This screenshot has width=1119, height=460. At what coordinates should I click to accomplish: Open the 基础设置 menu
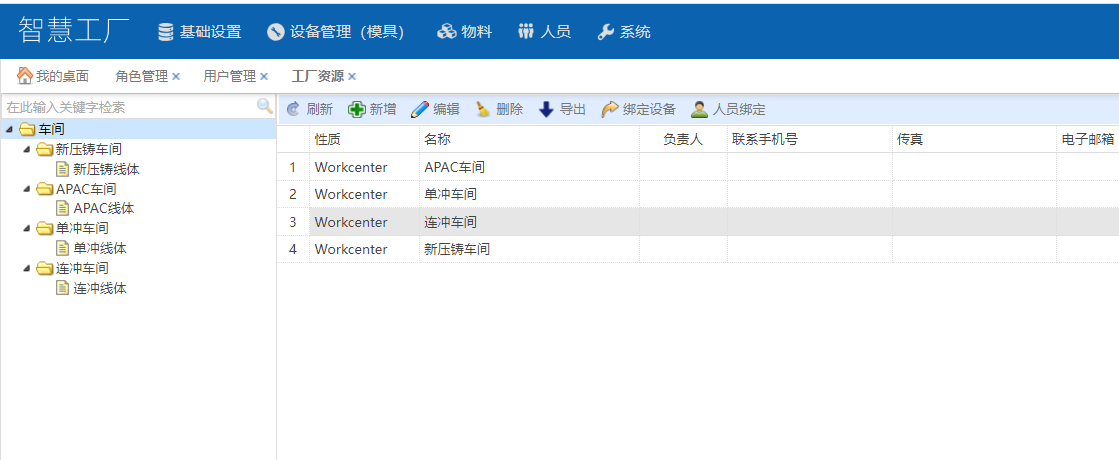(200, 32)
